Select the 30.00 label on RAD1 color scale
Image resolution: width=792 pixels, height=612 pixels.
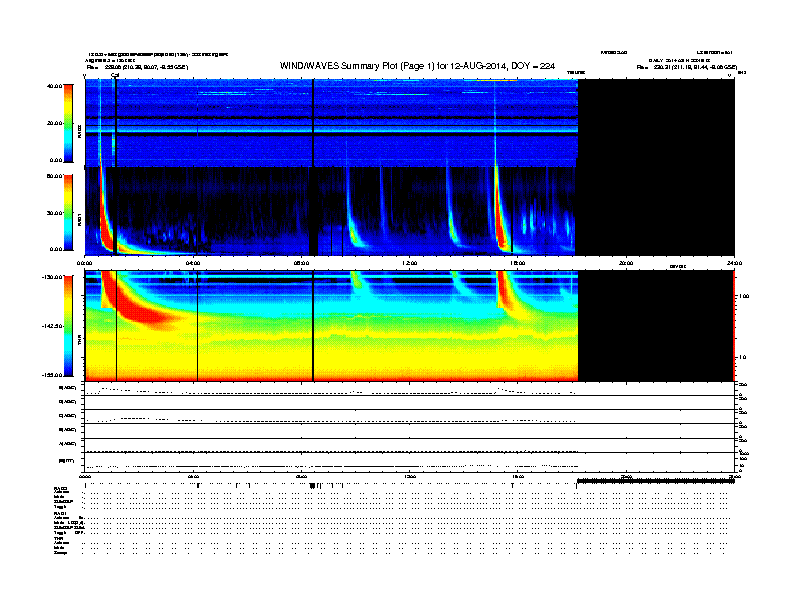point(54,213)
